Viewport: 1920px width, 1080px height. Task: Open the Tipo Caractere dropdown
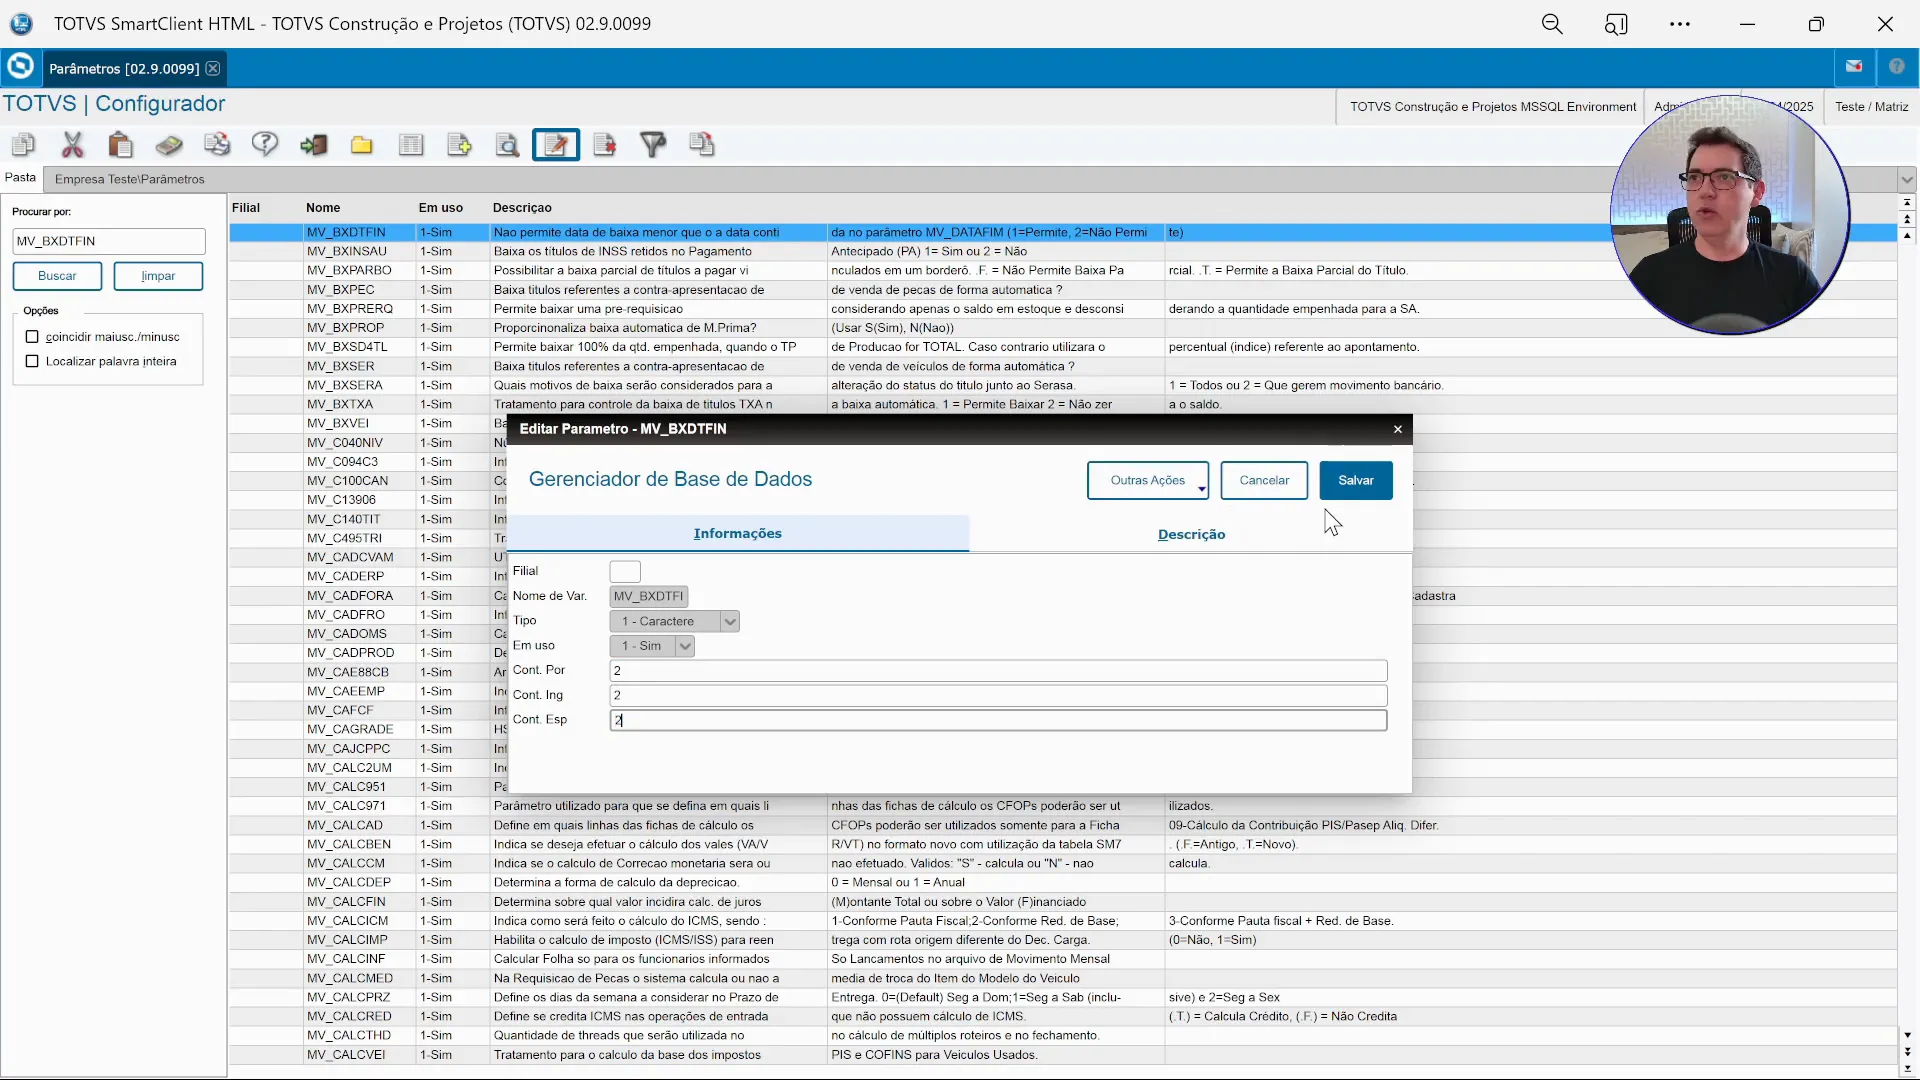coord(730,621)
